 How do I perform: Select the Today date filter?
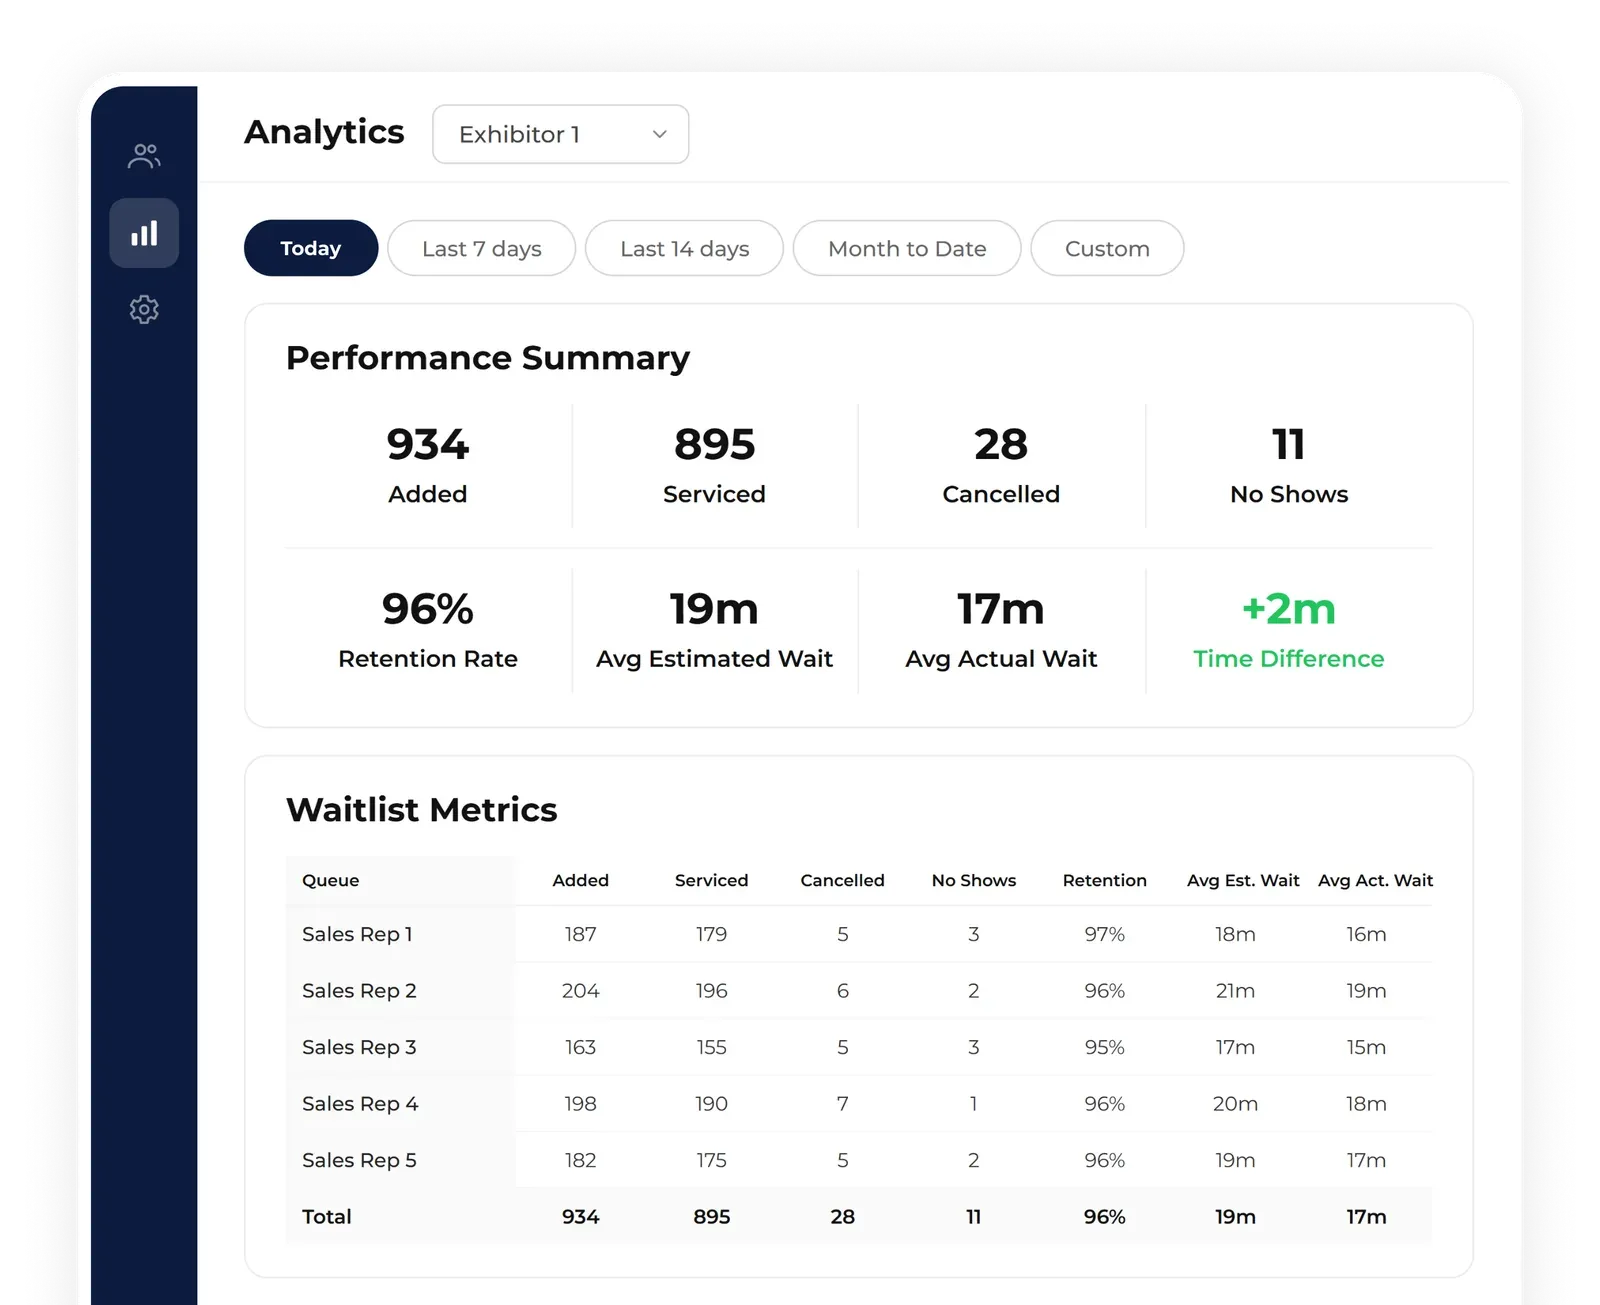(311, 248)
